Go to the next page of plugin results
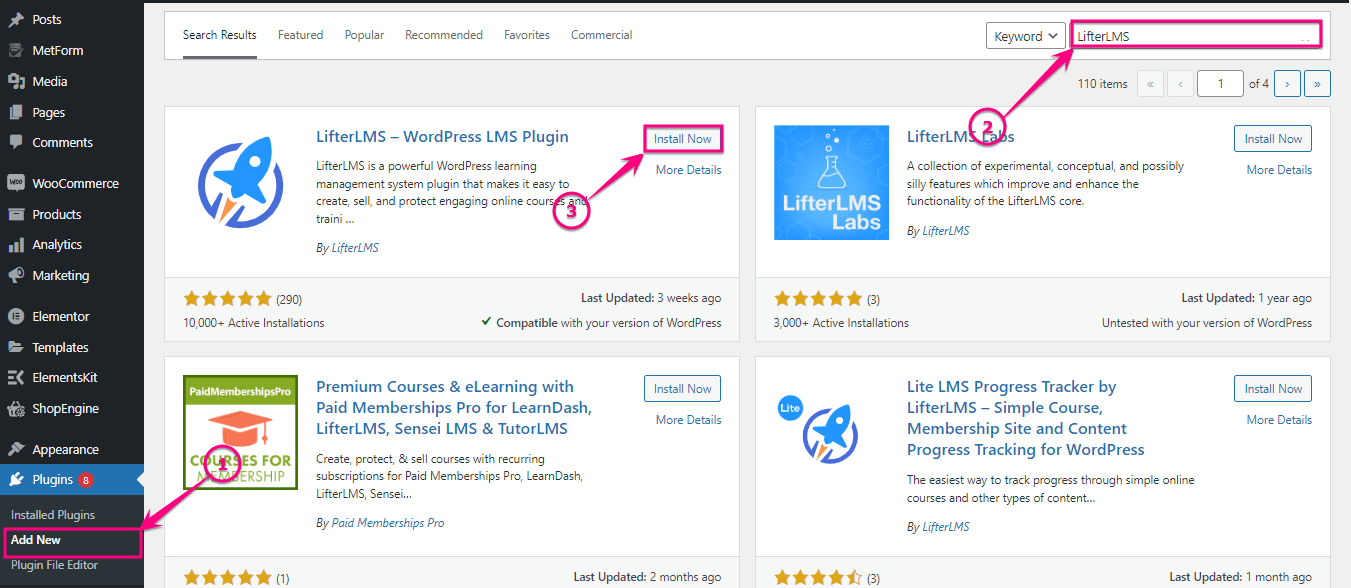 pos(1287,83)
